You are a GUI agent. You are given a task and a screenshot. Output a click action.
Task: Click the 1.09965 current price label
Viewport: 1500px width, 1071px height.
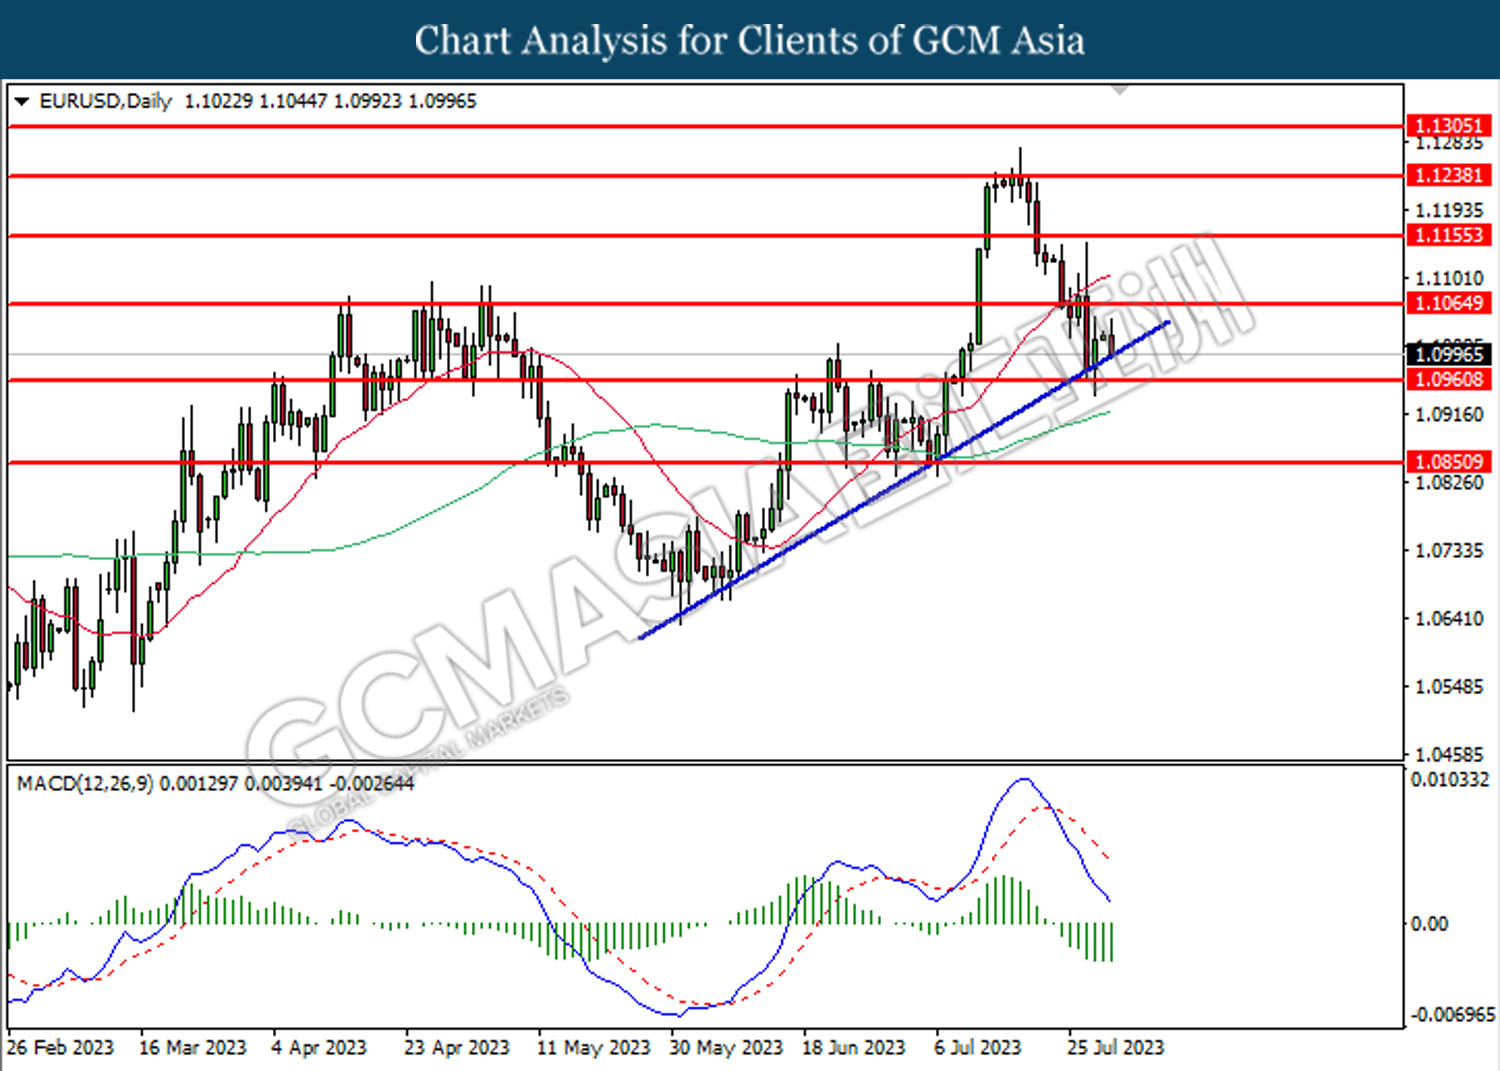(1450, 354)
